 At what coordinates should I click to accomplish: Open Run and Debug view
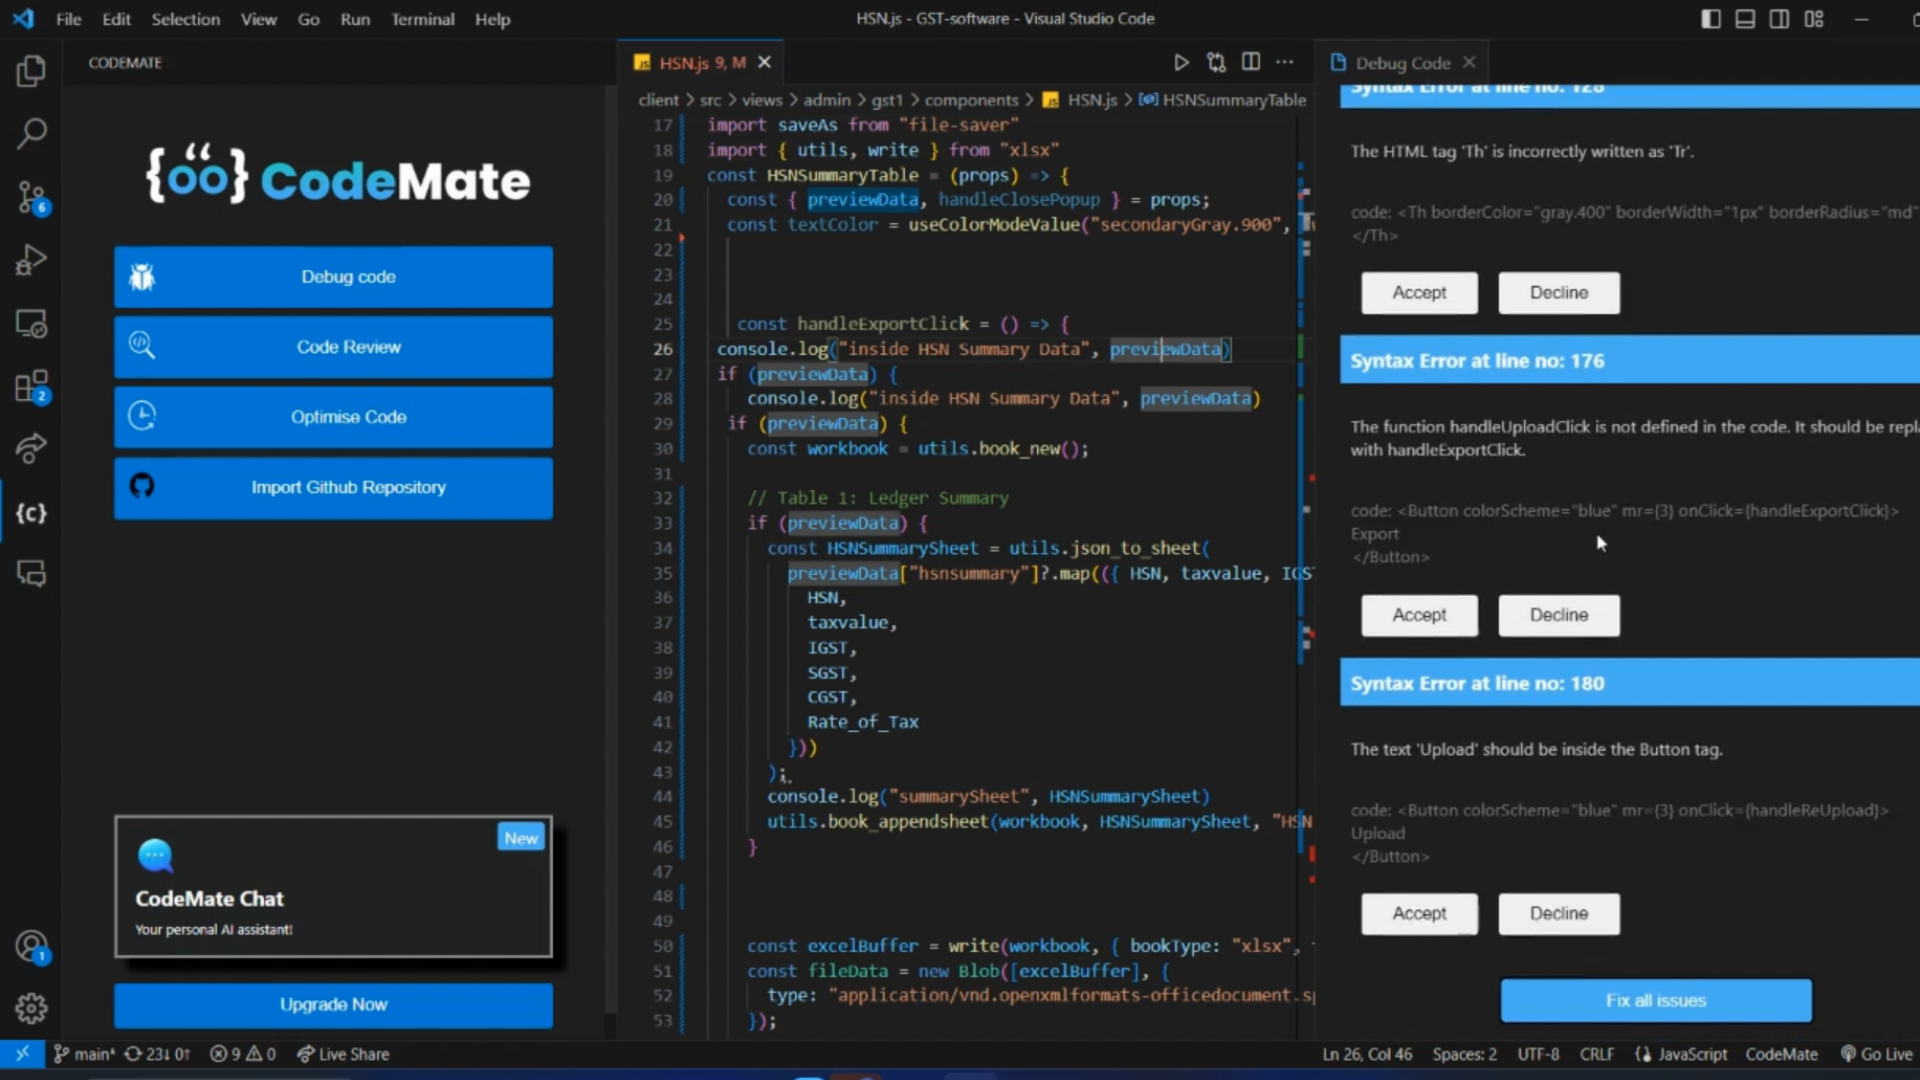31,260
